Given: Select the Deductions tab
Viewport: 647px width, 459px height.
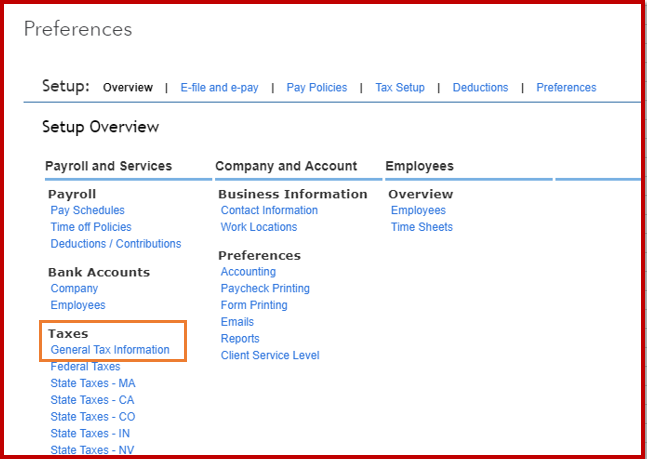Looking at the screenshot, I should 480,88.
